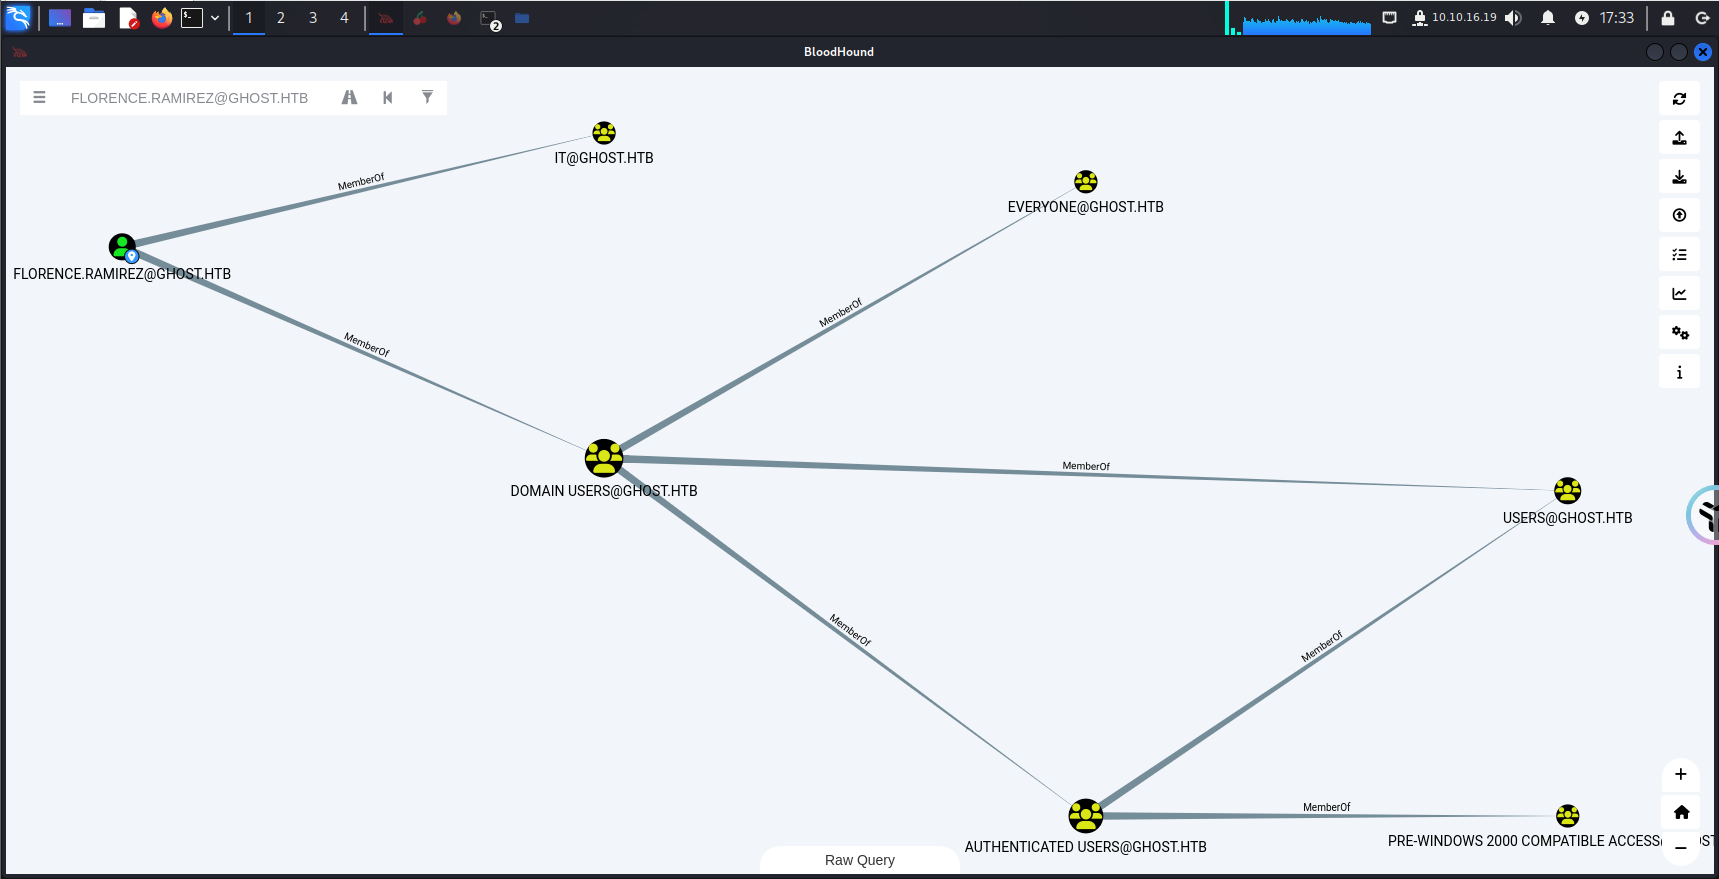Expand the Raw Query bar
The width and height of the screenshot is (1719, 879).
(859, 860)
